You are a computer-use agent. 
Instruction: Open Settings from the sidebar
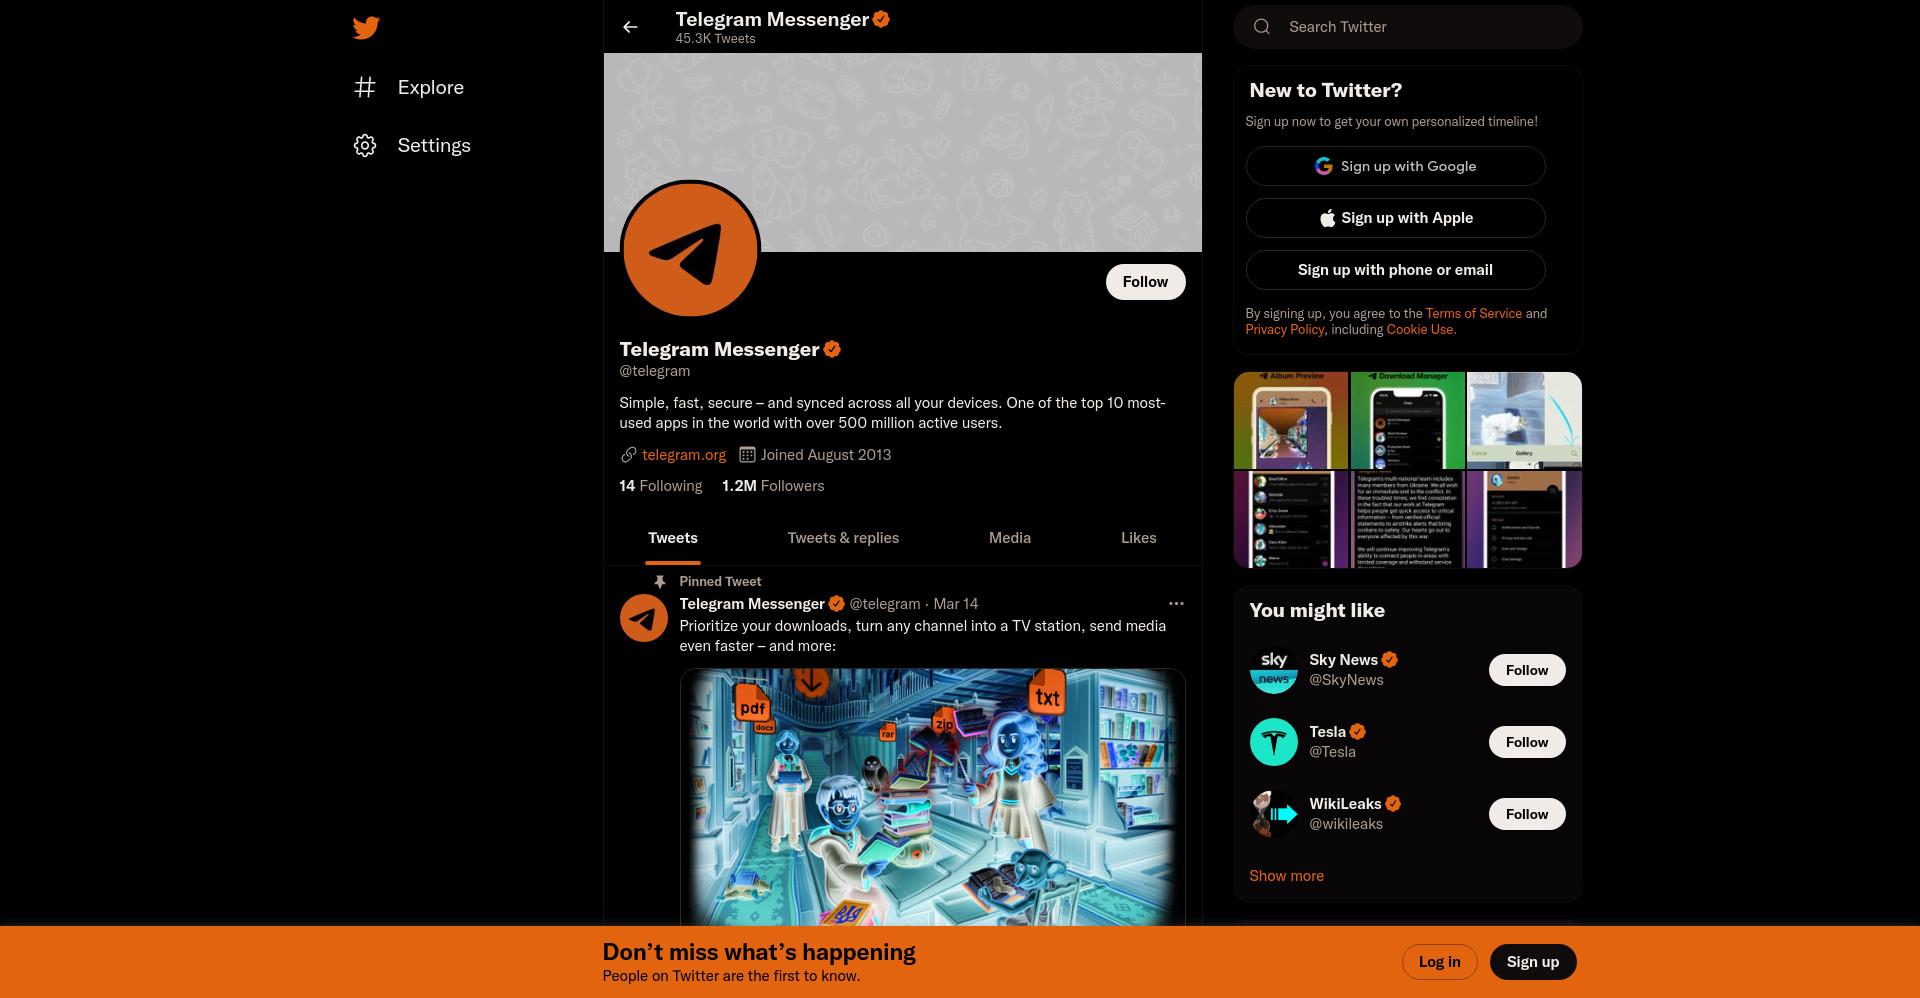pos(412,146)
